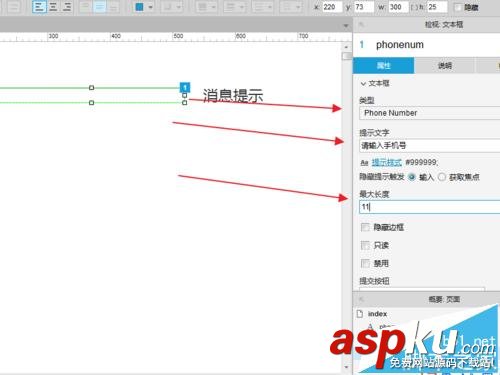The height and width of the screenshot is (375, 500).
Task: Click blue footnote badge 1 on widget
Action: [x=185, y=87]
